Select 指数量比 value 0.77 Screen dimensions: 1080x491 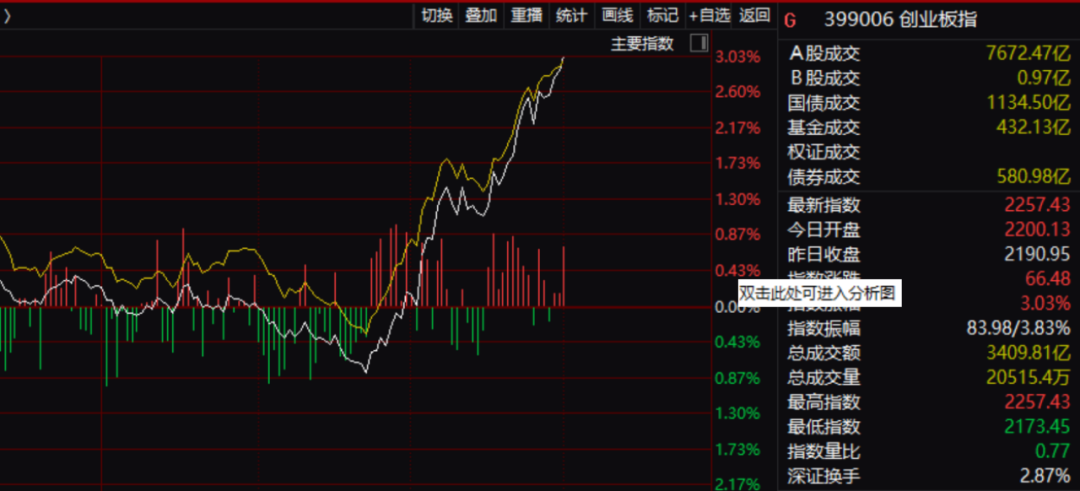[x=1053, y=452]
